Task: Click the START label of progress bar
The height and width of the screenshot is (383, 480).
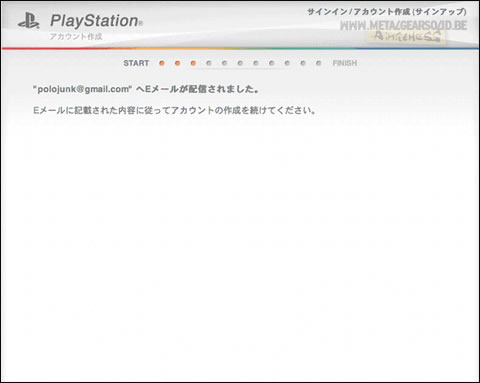Action: 136,63
